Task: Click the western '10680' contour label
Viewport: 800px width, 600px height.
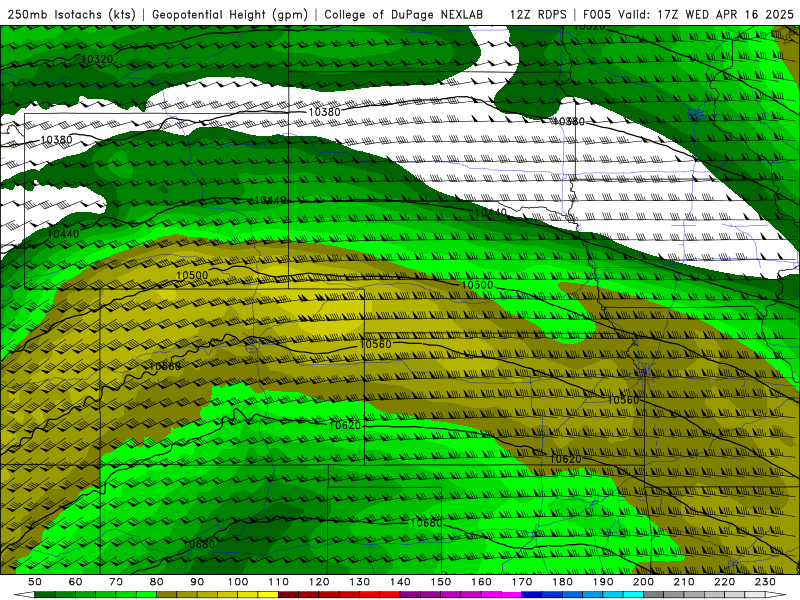Action: pyautogui.click(x=199, y=544)
